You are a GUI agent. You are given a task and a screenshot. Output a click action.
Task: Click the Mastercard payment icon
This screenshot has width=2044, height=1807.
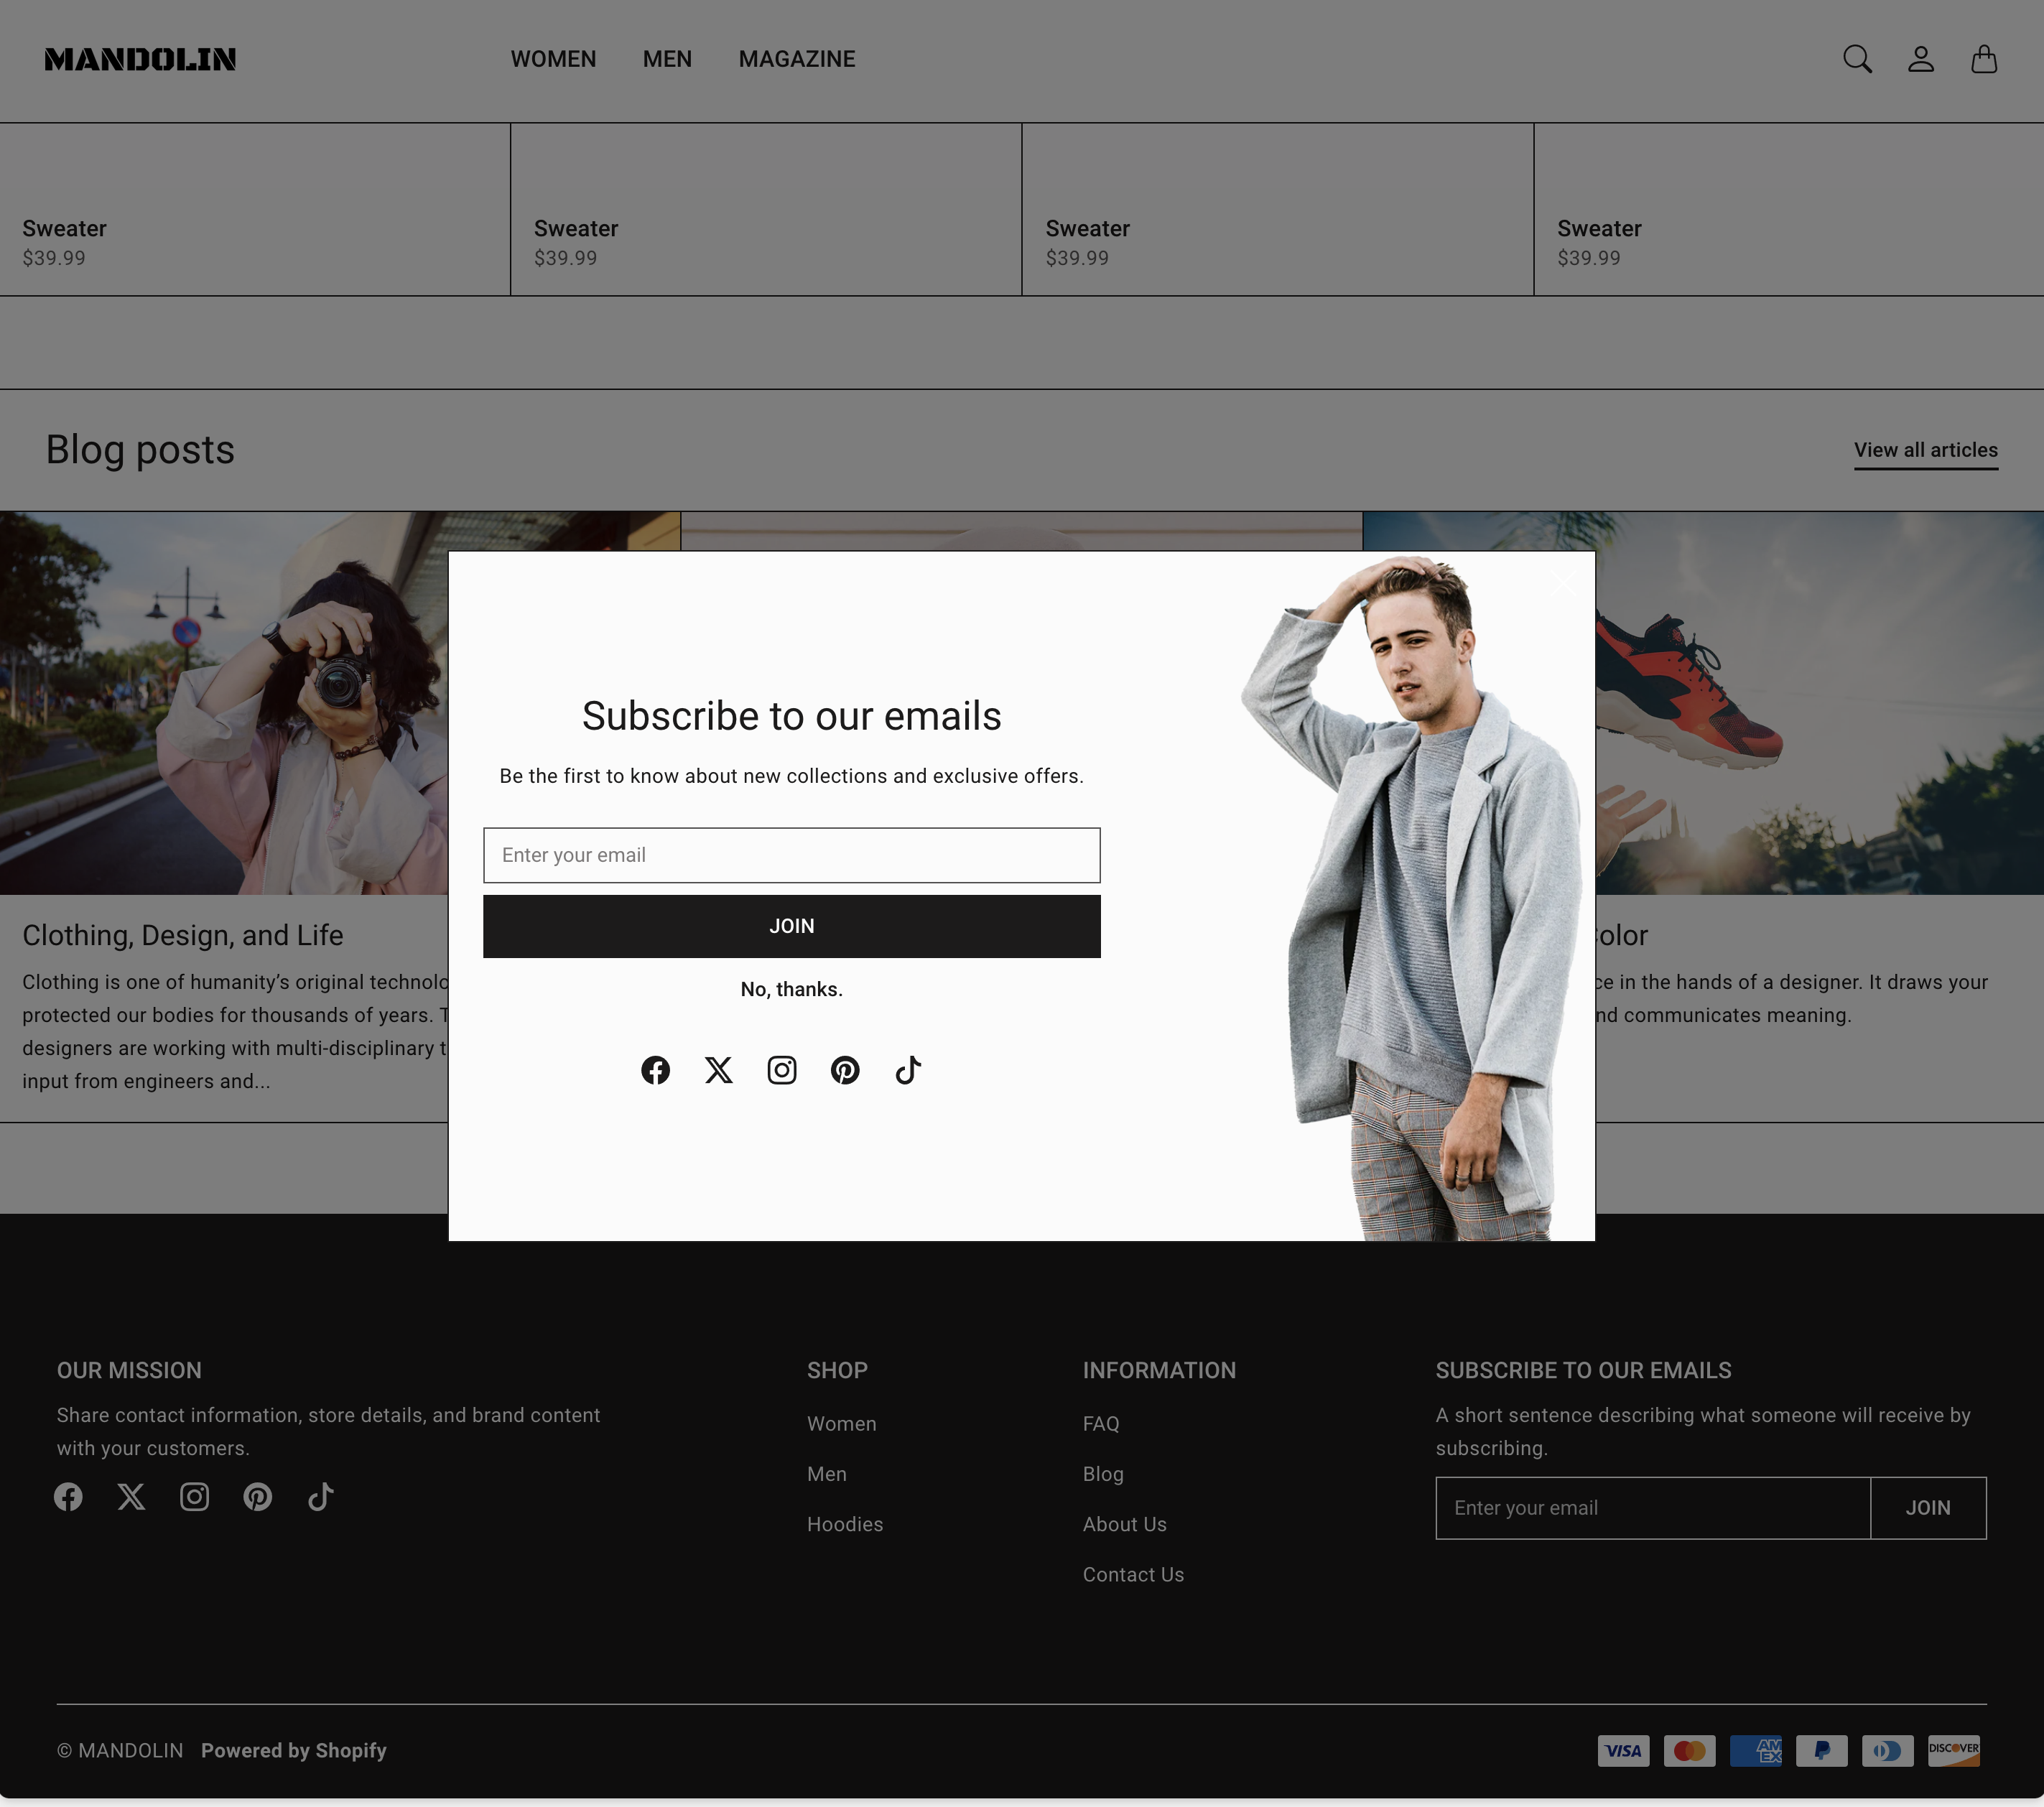1689,1751
